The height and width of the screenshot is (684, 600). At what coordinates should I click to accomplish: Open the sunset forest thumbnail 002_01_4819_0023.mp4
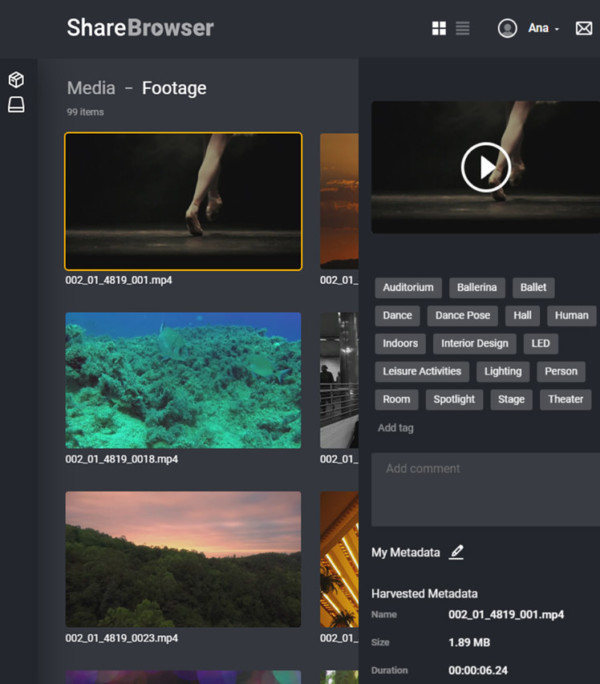(183, 559)
